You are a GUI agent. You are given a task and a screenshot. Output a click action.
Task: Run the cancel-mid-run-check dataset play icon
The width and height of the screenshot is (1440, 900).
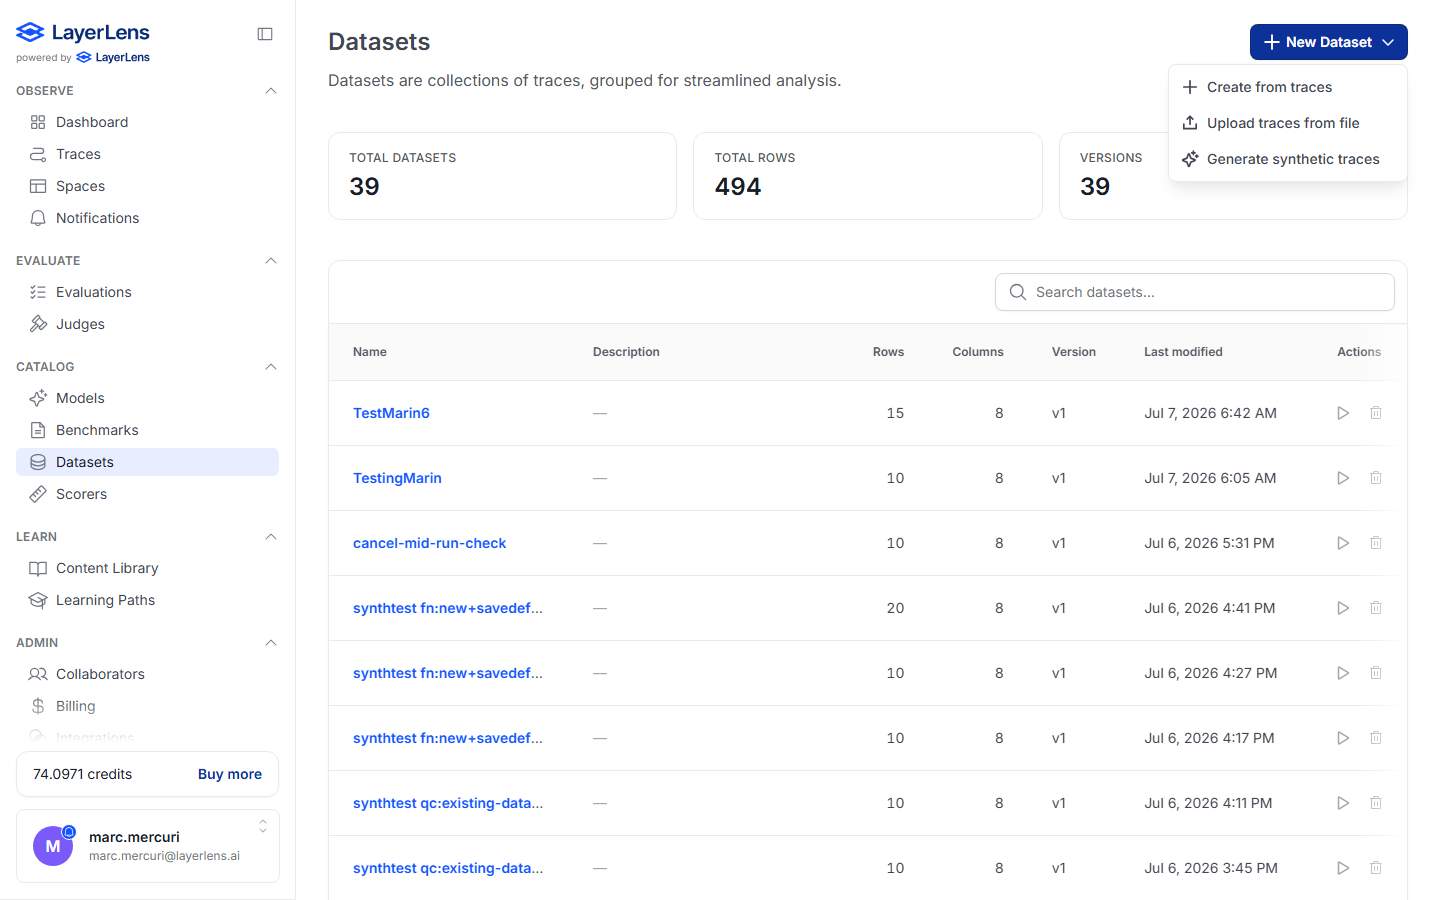[1343, 543]
